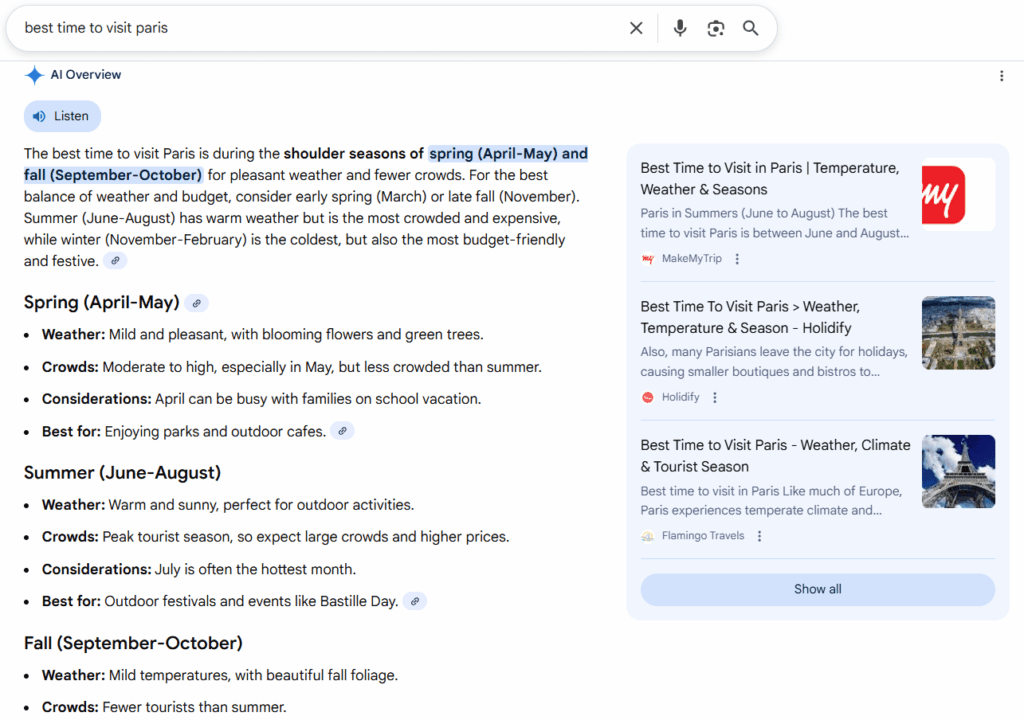Click the link chip beside Spring (April-May) heading

point(196,302)
